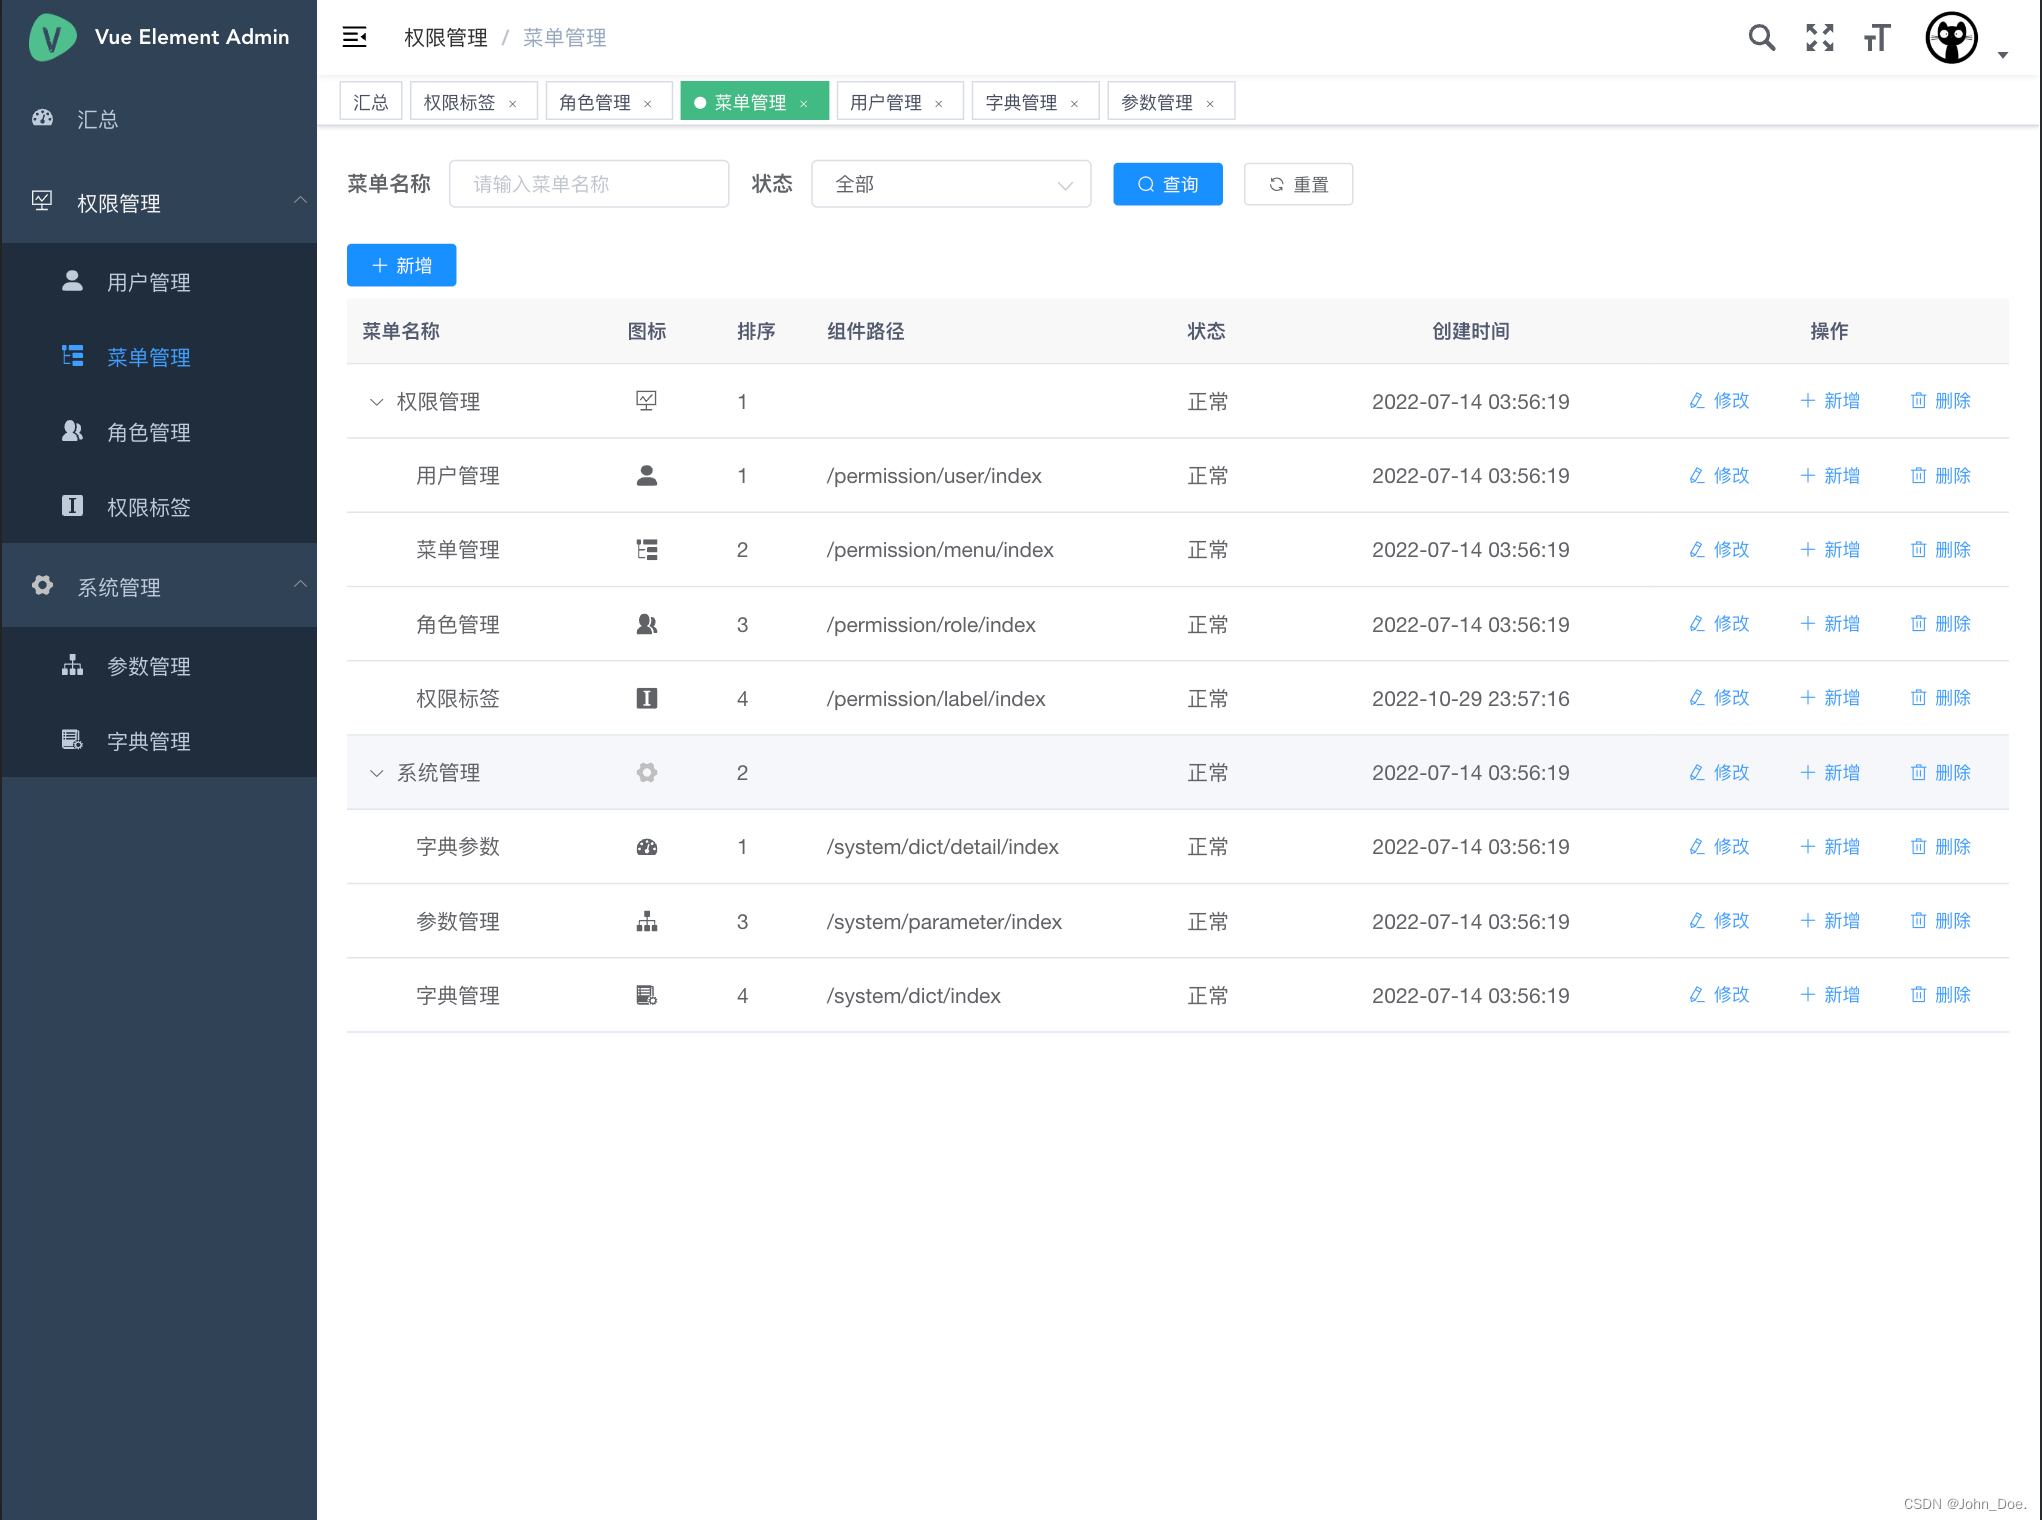
Task: Close the 角色管理 tab
Action: [648, 104]
